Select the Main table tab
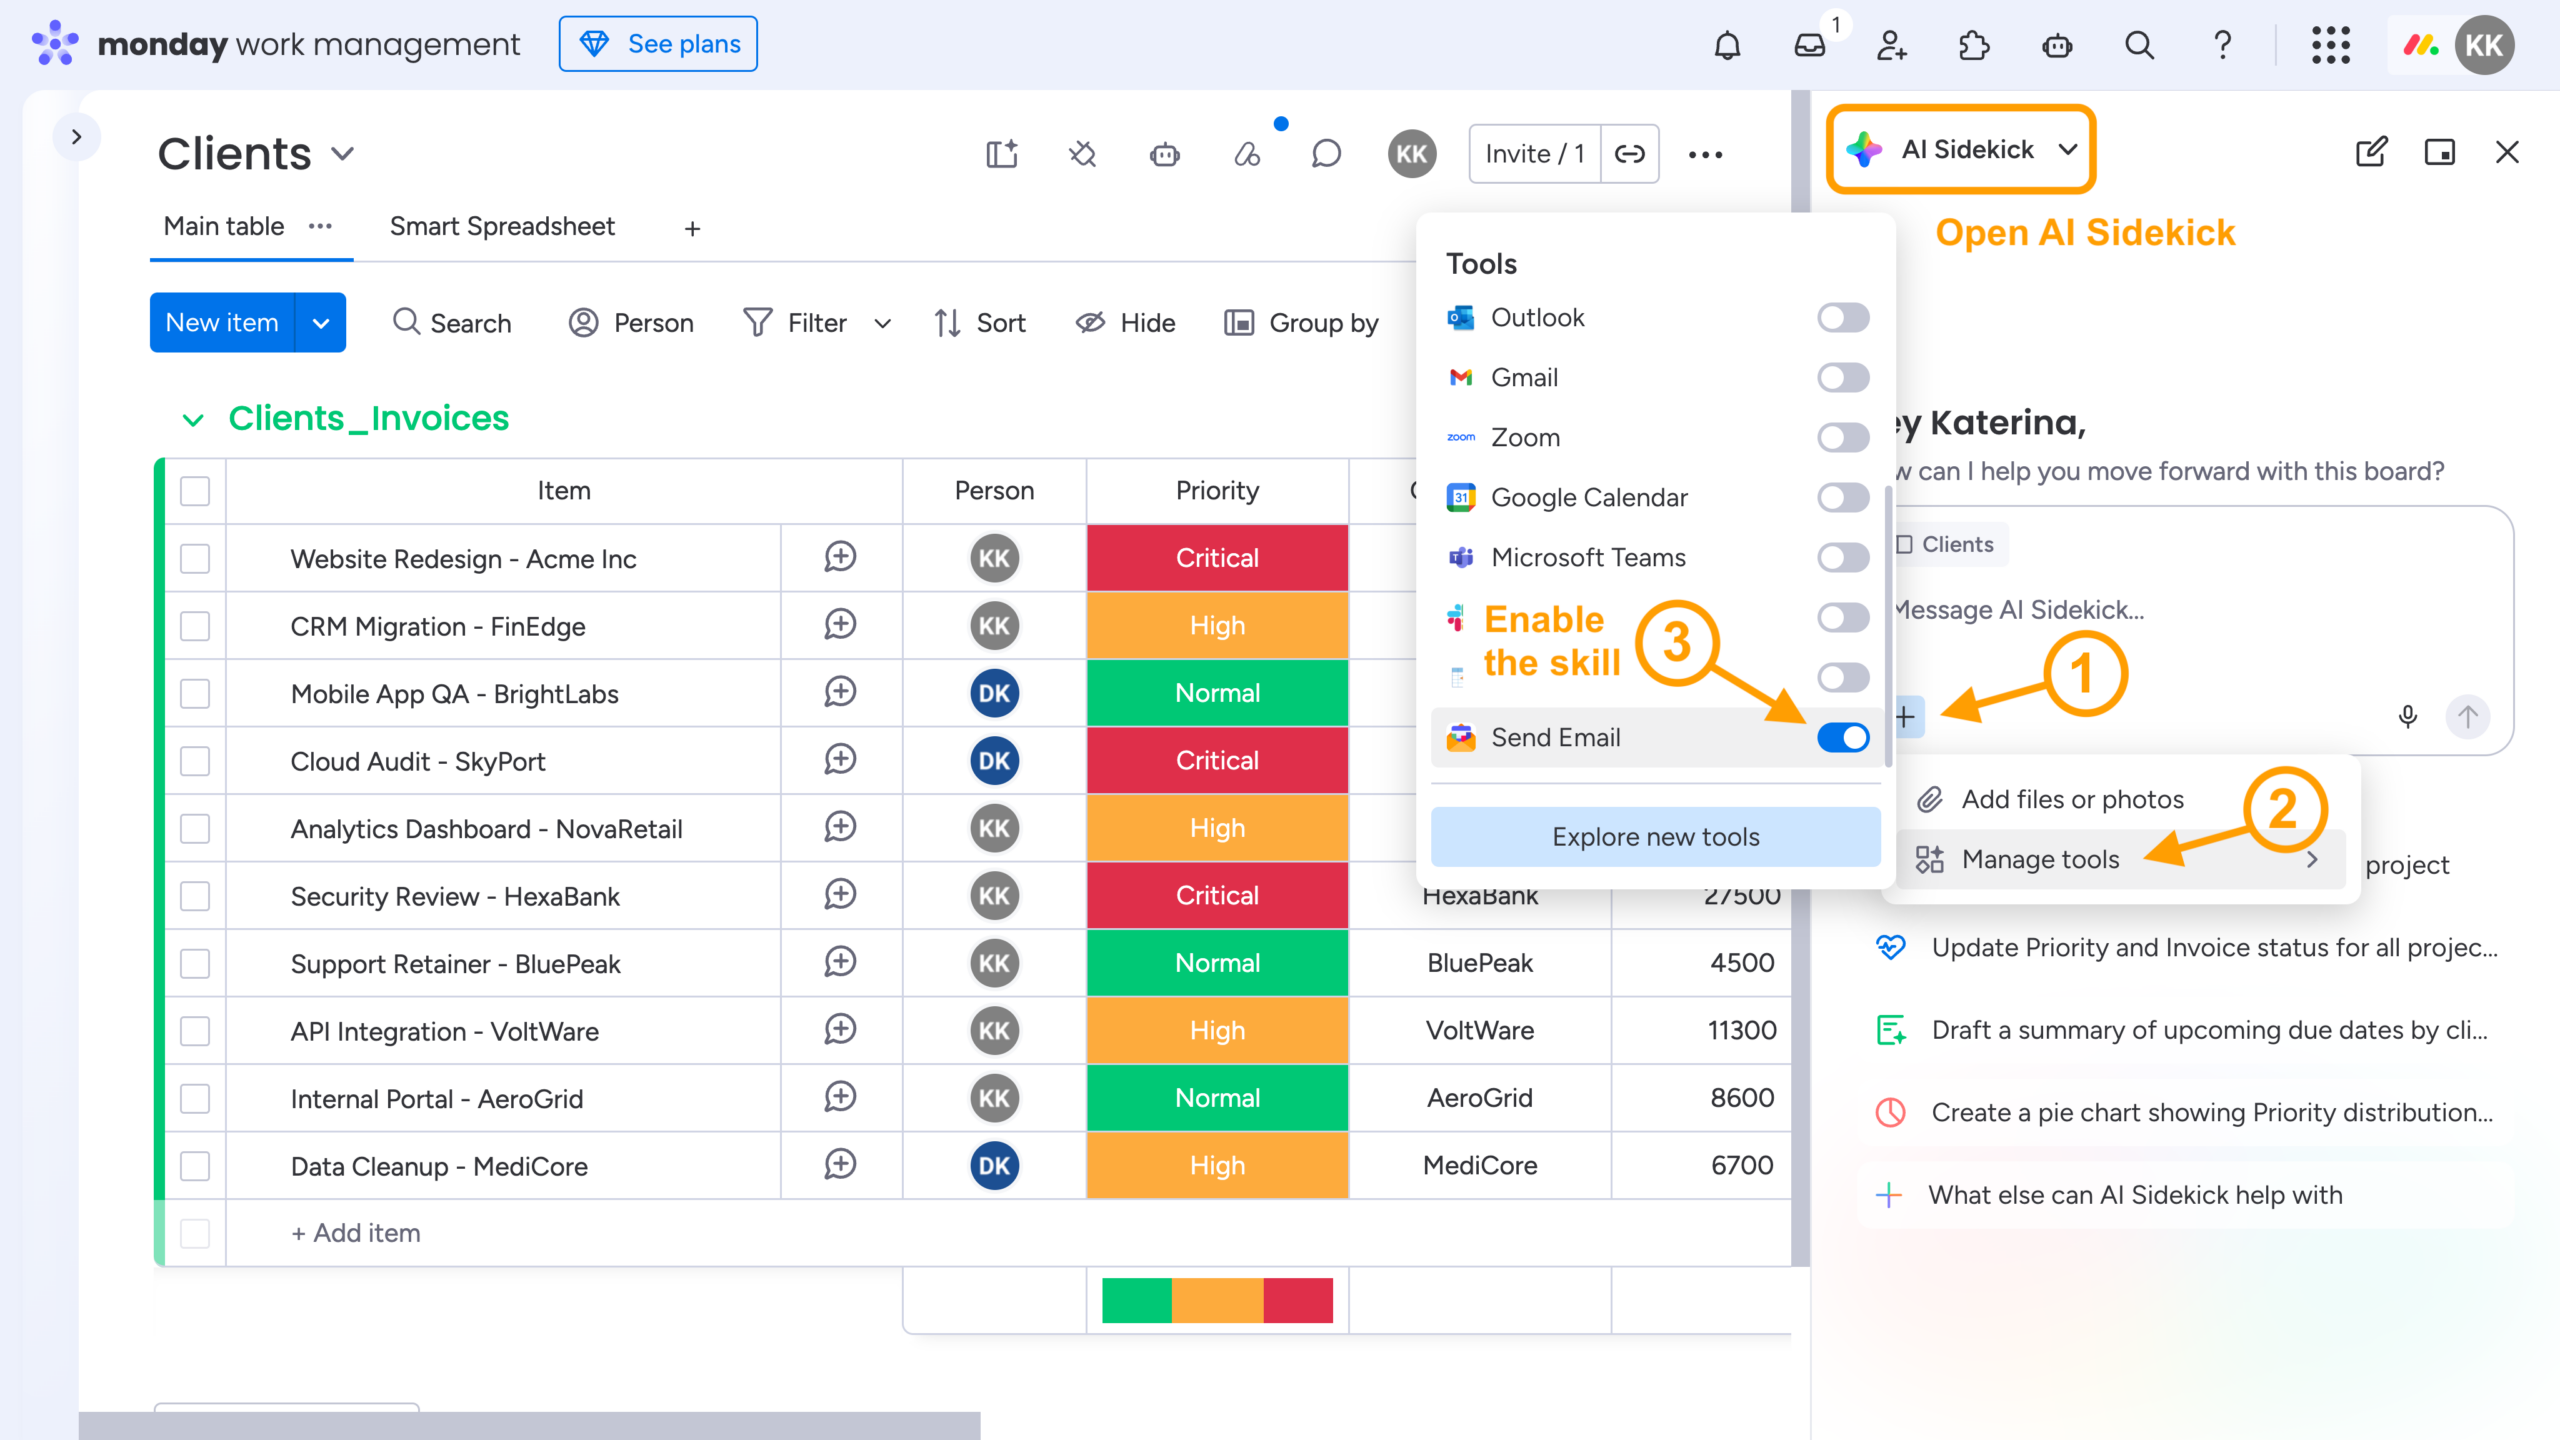The height and width of the screenshot is (1440, 2560). pyautogui.click(x=224, y=227)
